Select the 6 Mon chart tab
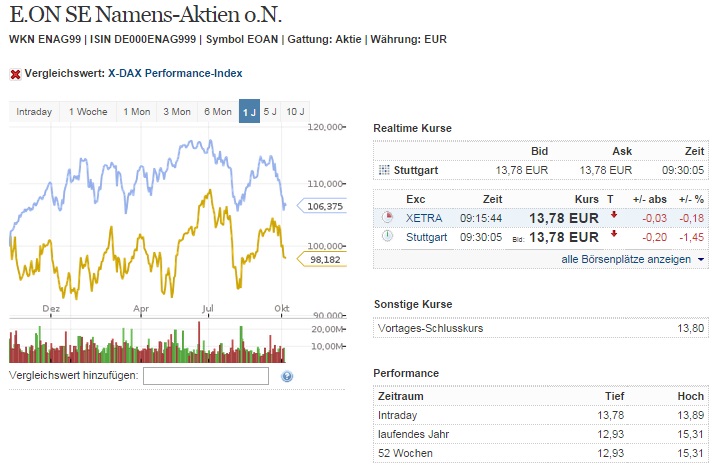The width and height of the screenshot is (712, 465). click(218, 112)
